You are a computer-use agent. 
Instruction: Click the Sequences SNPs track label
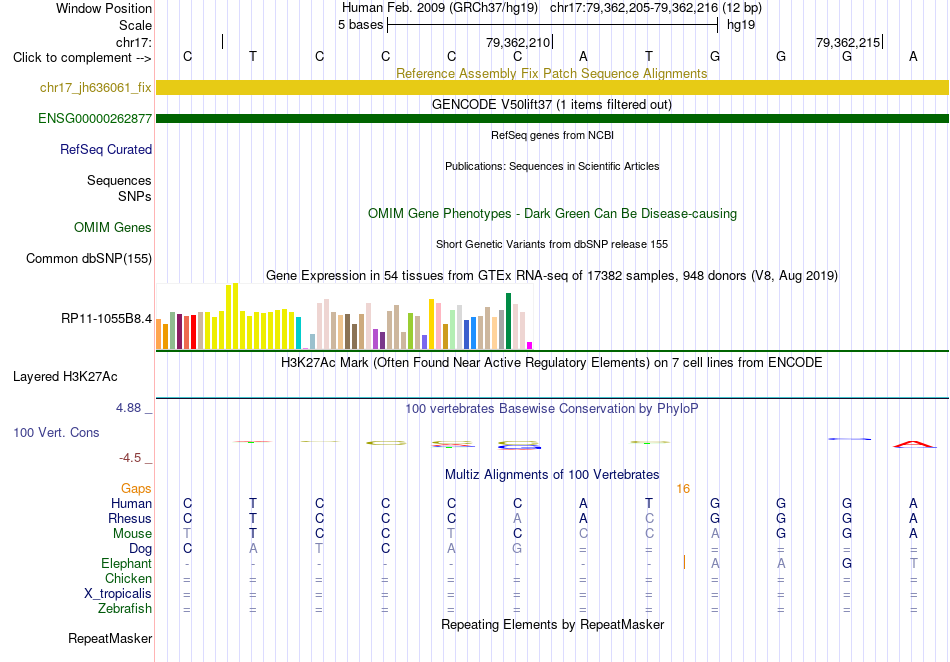pyautogui.click(x=119, y=188)
